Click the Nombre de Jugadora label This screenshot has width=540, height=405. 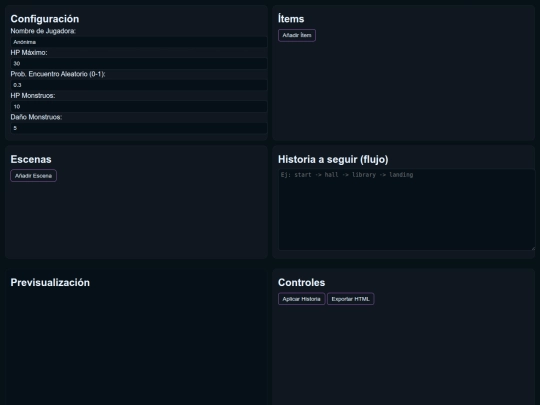point(43,31)
